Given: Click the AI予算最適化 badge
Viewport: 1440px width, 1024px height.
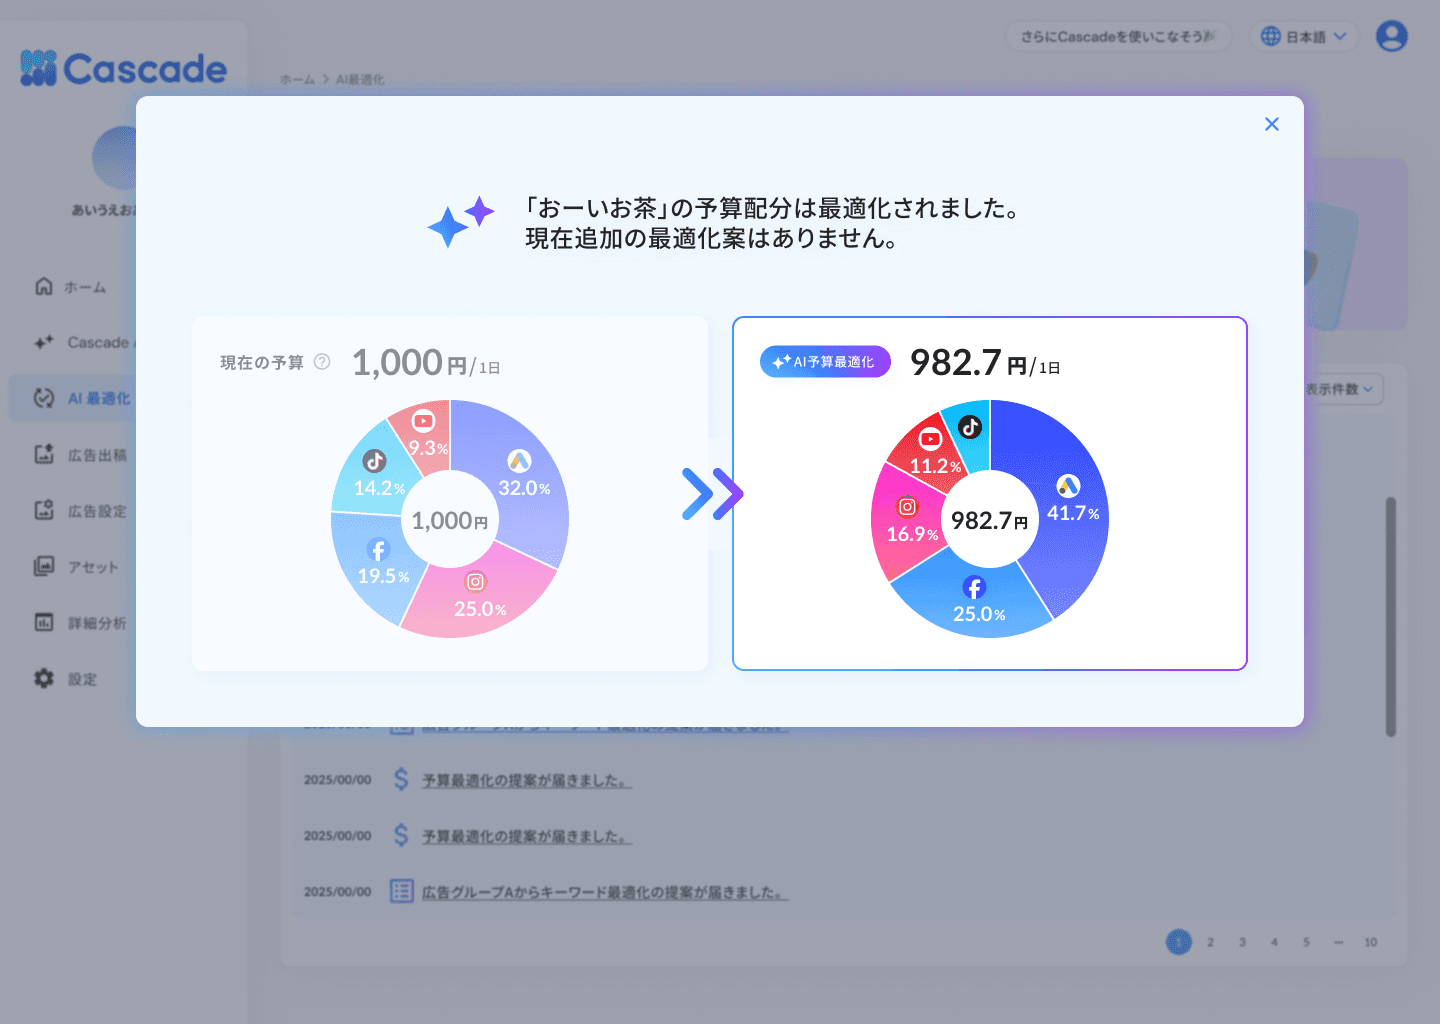Looking at the screenshot, I should tap(825, 362).
